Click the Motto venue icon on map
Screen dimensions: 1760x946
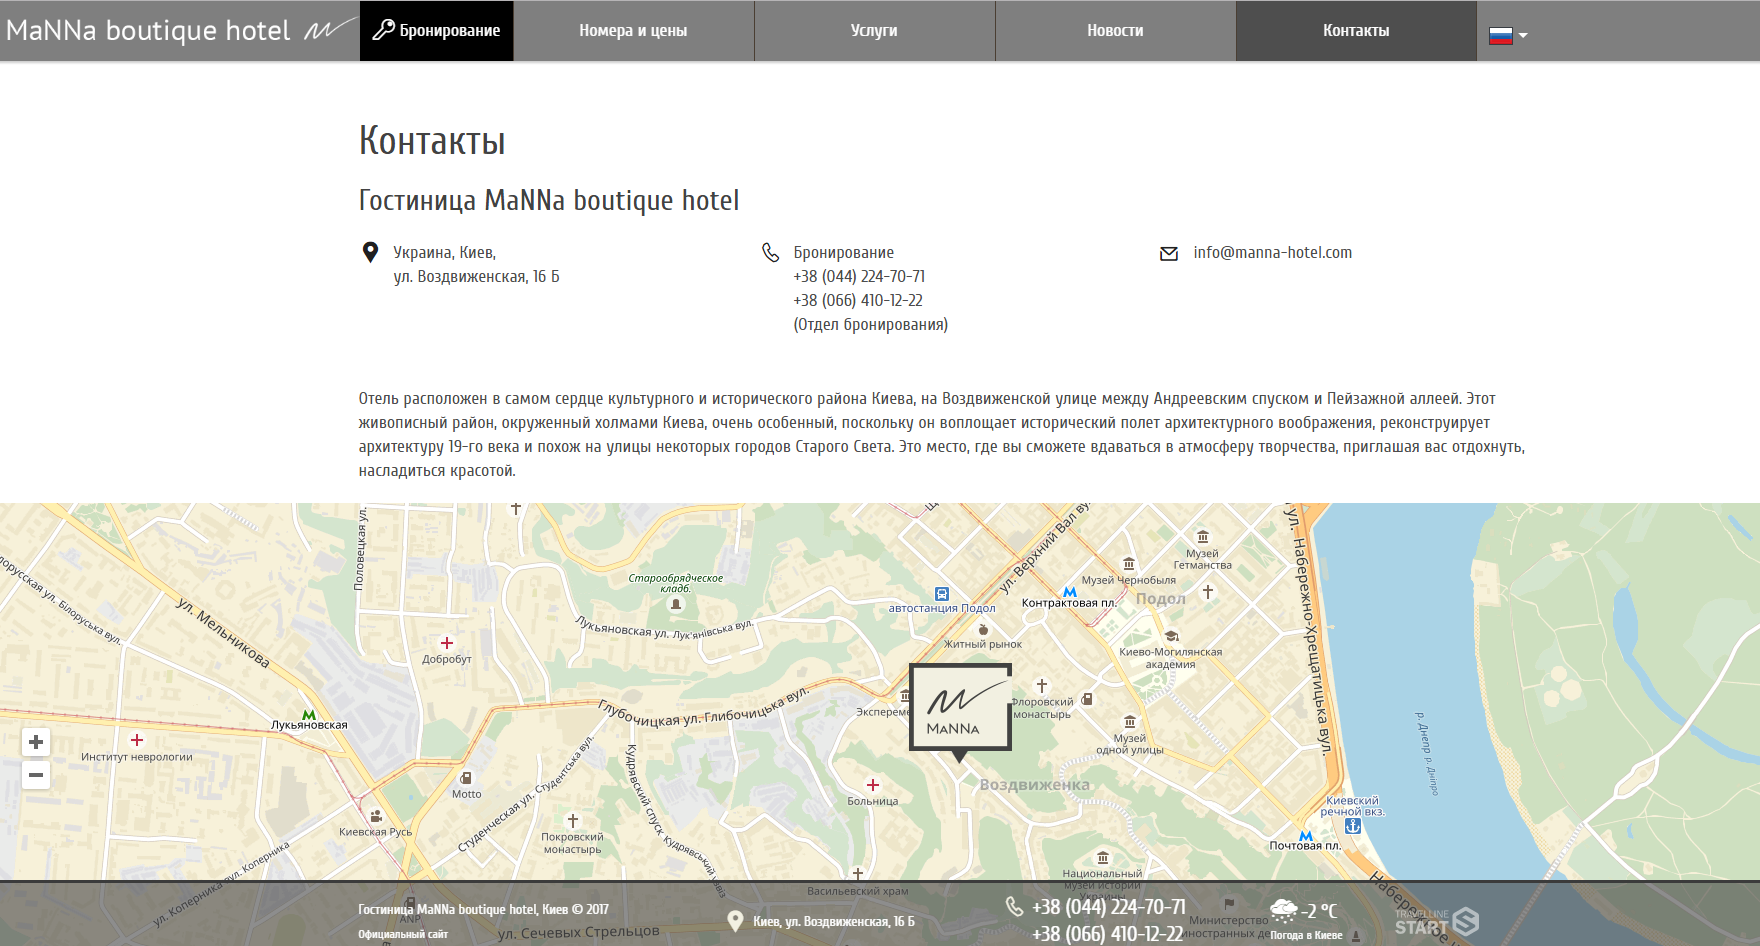466,778
